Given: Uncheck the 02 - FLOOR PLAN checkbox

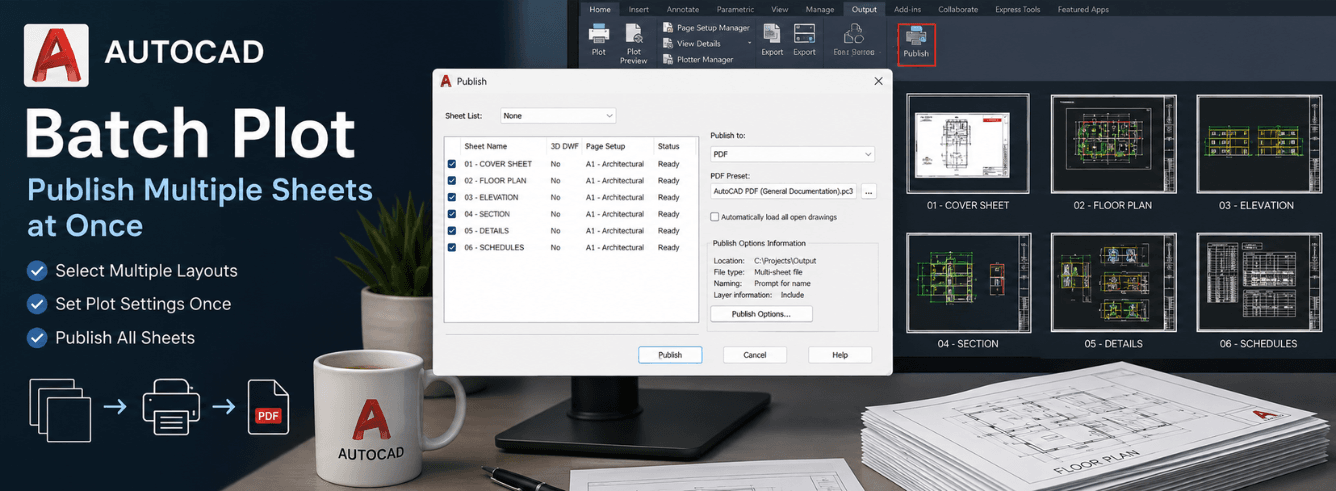Looking at the screenshot, I should point(452,181).
